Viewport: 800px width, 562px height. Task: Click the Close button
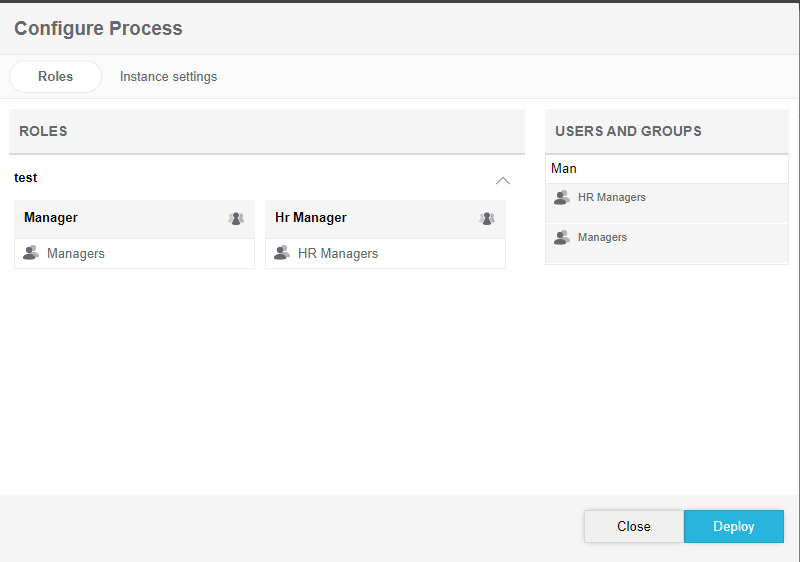[x=634, y=526]
